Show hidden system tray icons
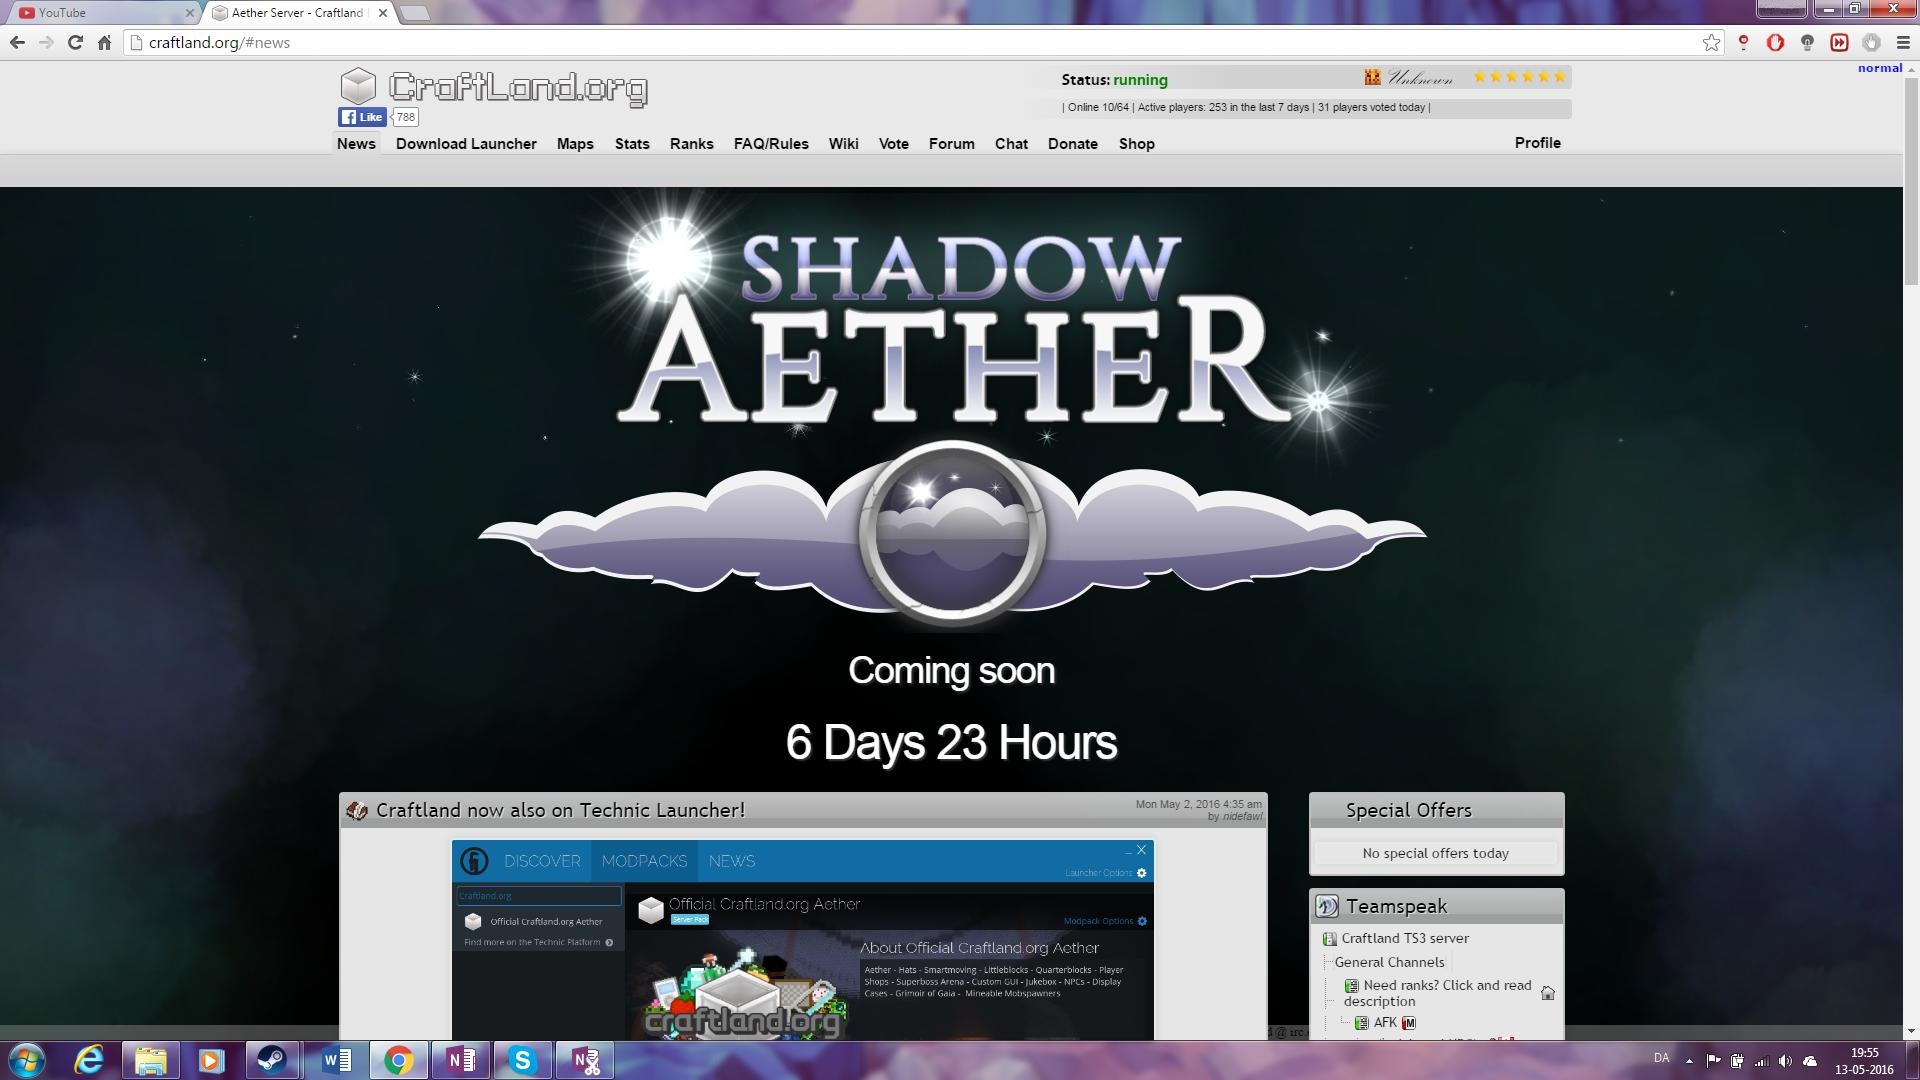Screen dimensions: 1920x1080 [x=1689, y=1060]
